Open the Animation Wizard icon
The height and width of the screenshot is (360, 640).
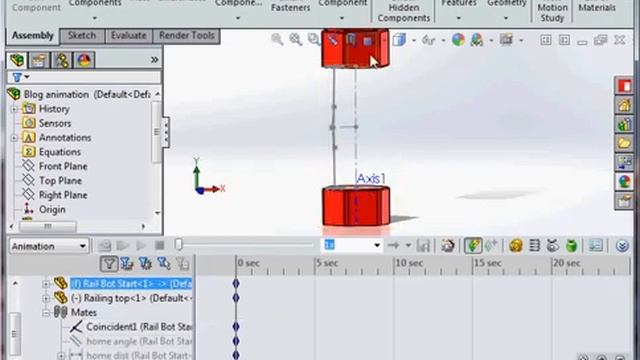coord(448,246)
